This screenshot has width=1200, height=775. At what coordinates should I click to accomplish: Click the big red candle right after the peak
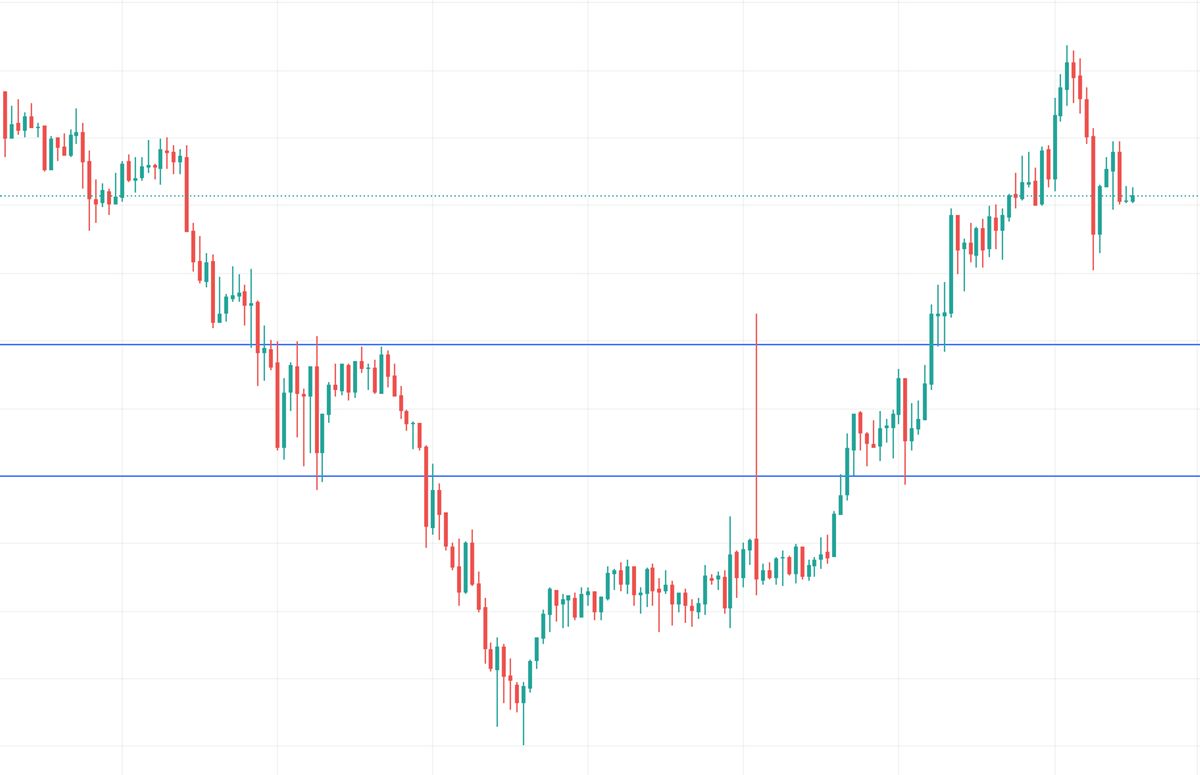[1093, 185]
